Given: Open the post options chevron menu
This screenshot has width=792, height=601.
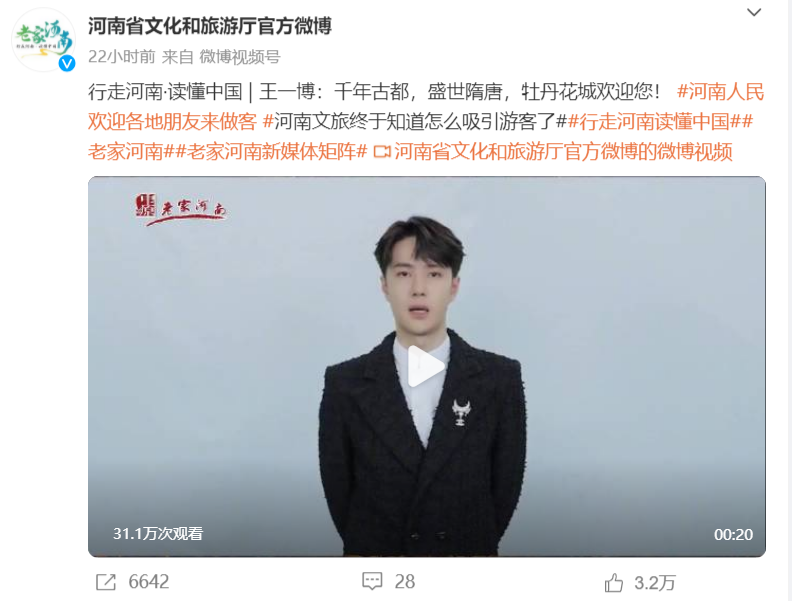Looking at the screenshot, I should click(754, 13).
